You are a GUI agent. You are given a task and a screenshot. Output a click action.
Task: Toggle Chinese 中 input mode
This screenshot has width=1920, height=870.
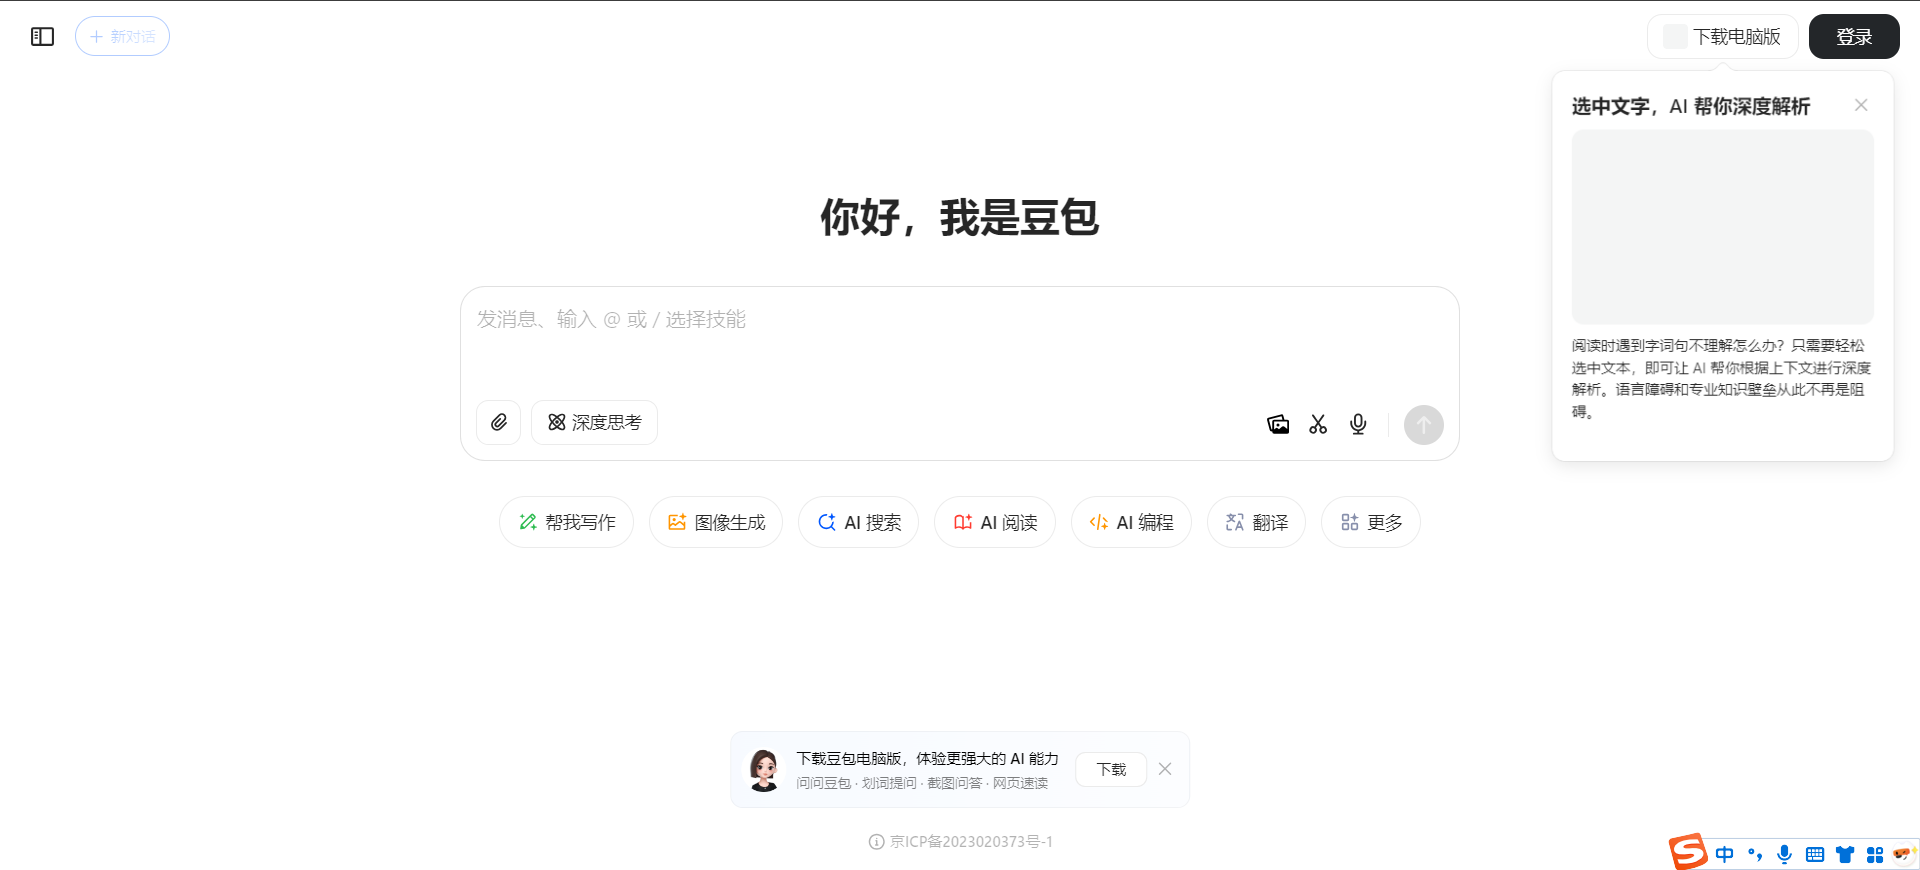[x=1725, y=854]
